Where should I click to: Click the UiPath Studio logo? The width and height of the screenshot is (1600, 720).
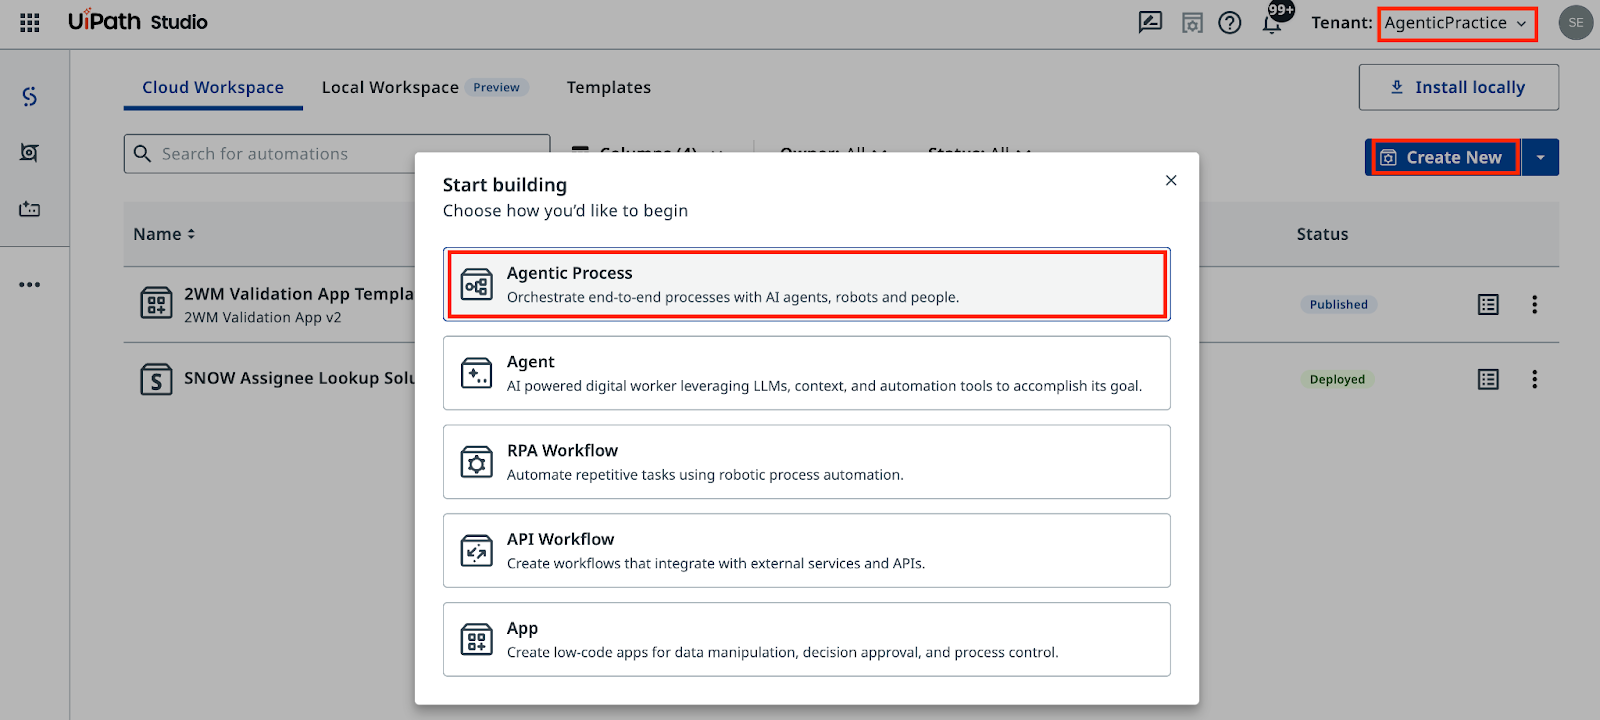coord(138,22)
